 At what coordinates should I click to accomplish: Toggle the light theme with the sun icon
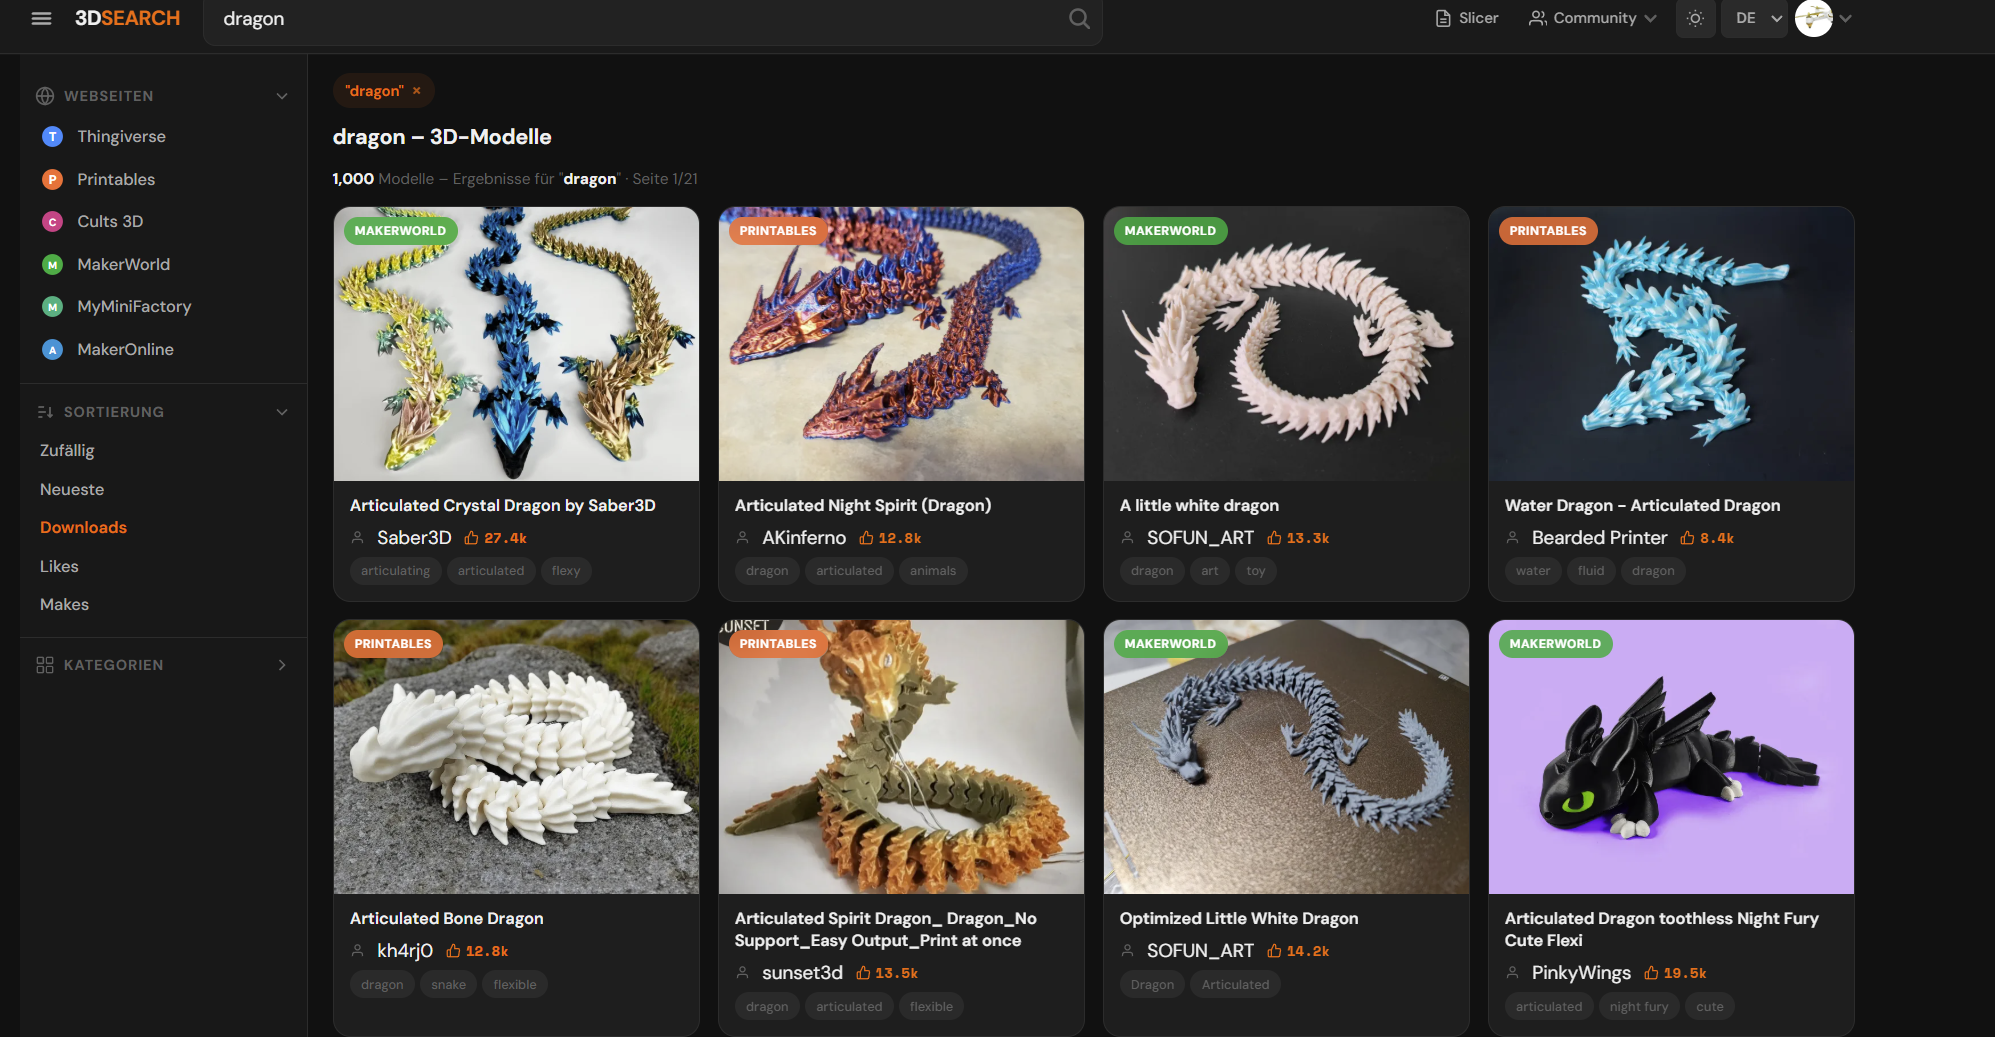click(1695, 18)
